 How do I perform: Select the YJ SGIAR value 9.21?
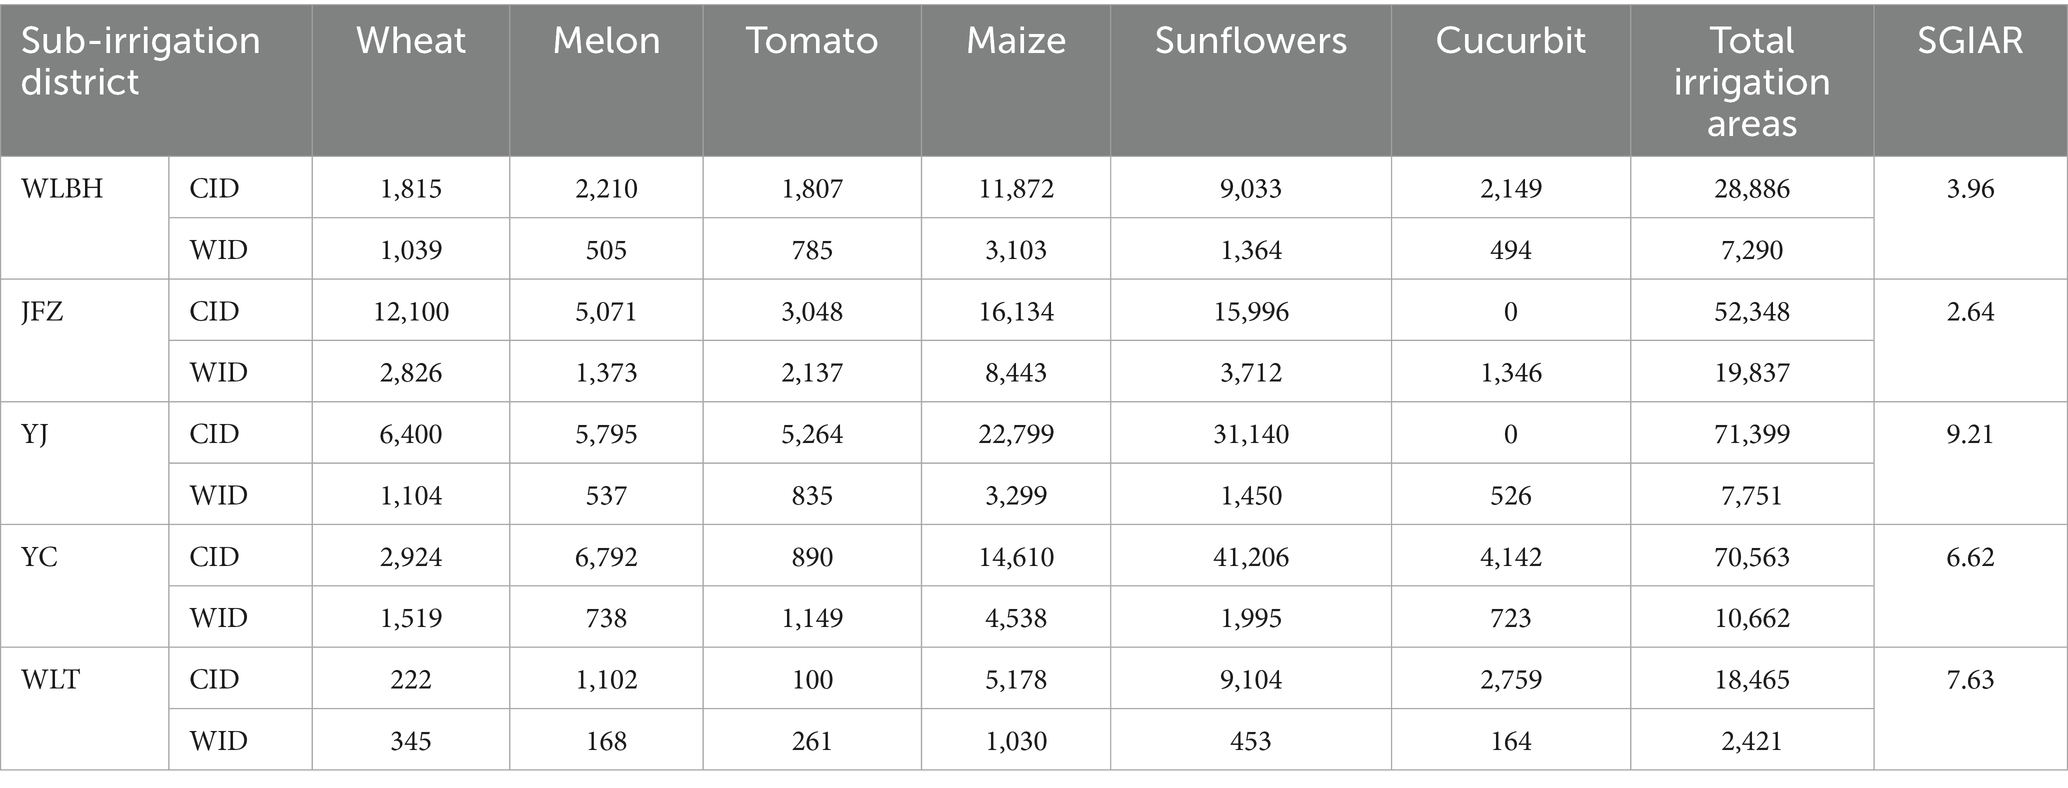[1969, 434]
